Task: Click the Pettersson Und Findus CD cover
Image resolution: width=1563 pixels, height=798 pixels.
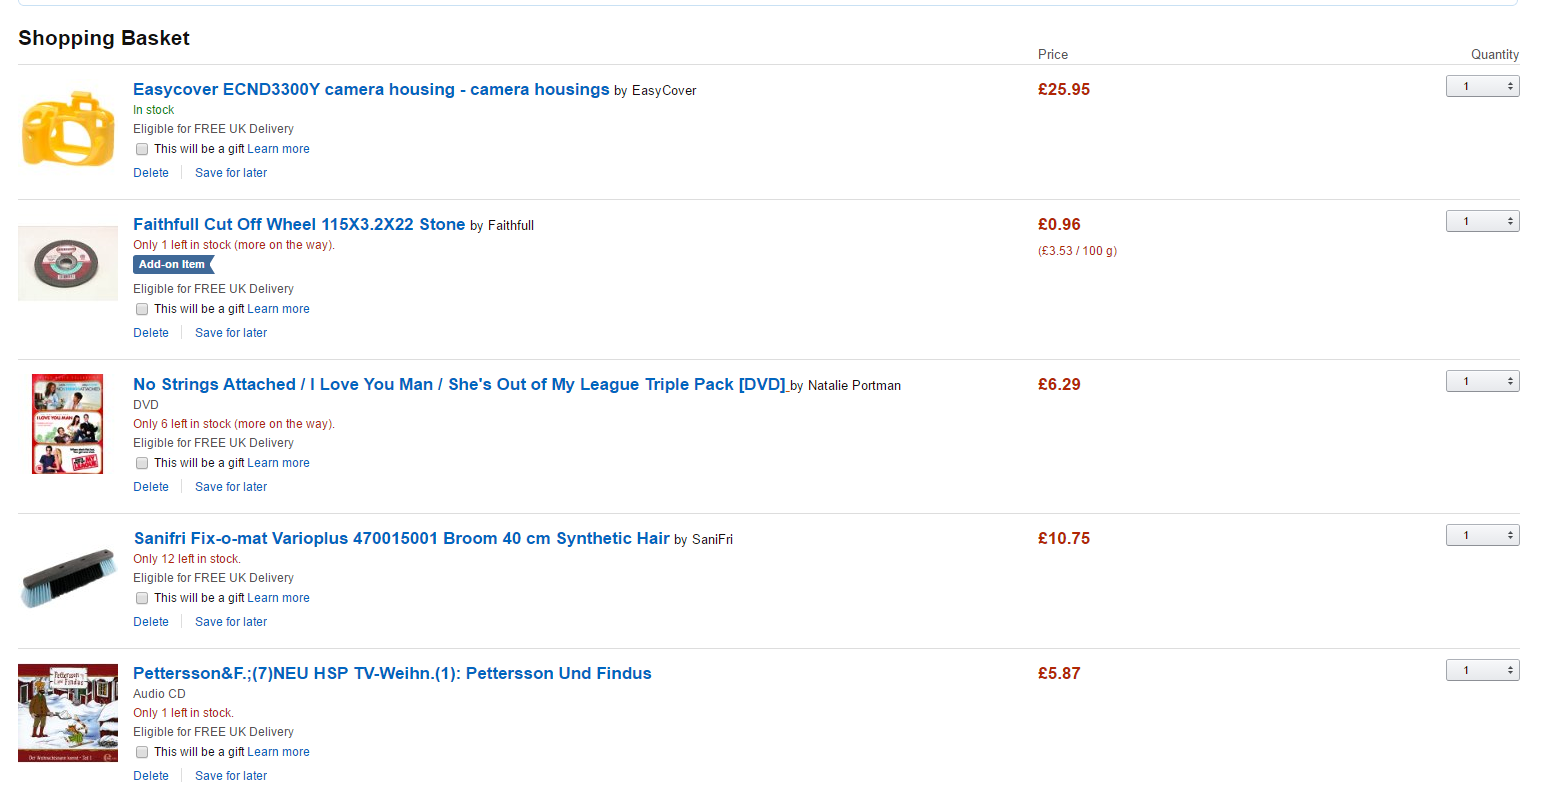Action: click(68, 713)
